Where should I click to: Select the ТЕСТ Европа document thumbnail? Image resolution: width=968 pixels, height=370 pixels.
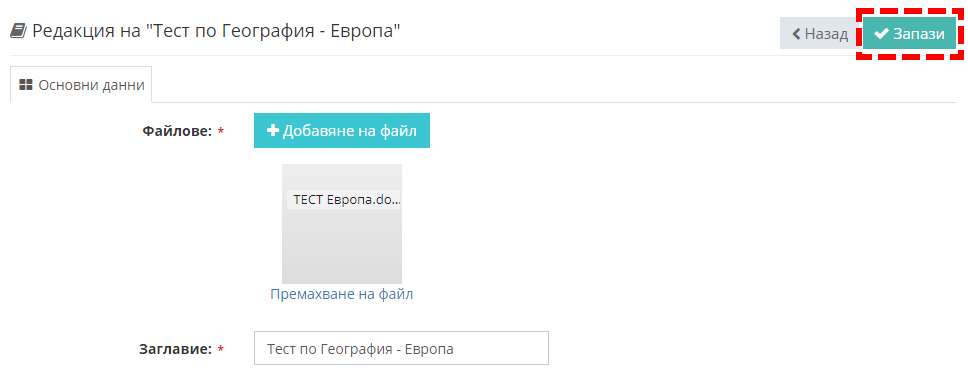point(342,224)
